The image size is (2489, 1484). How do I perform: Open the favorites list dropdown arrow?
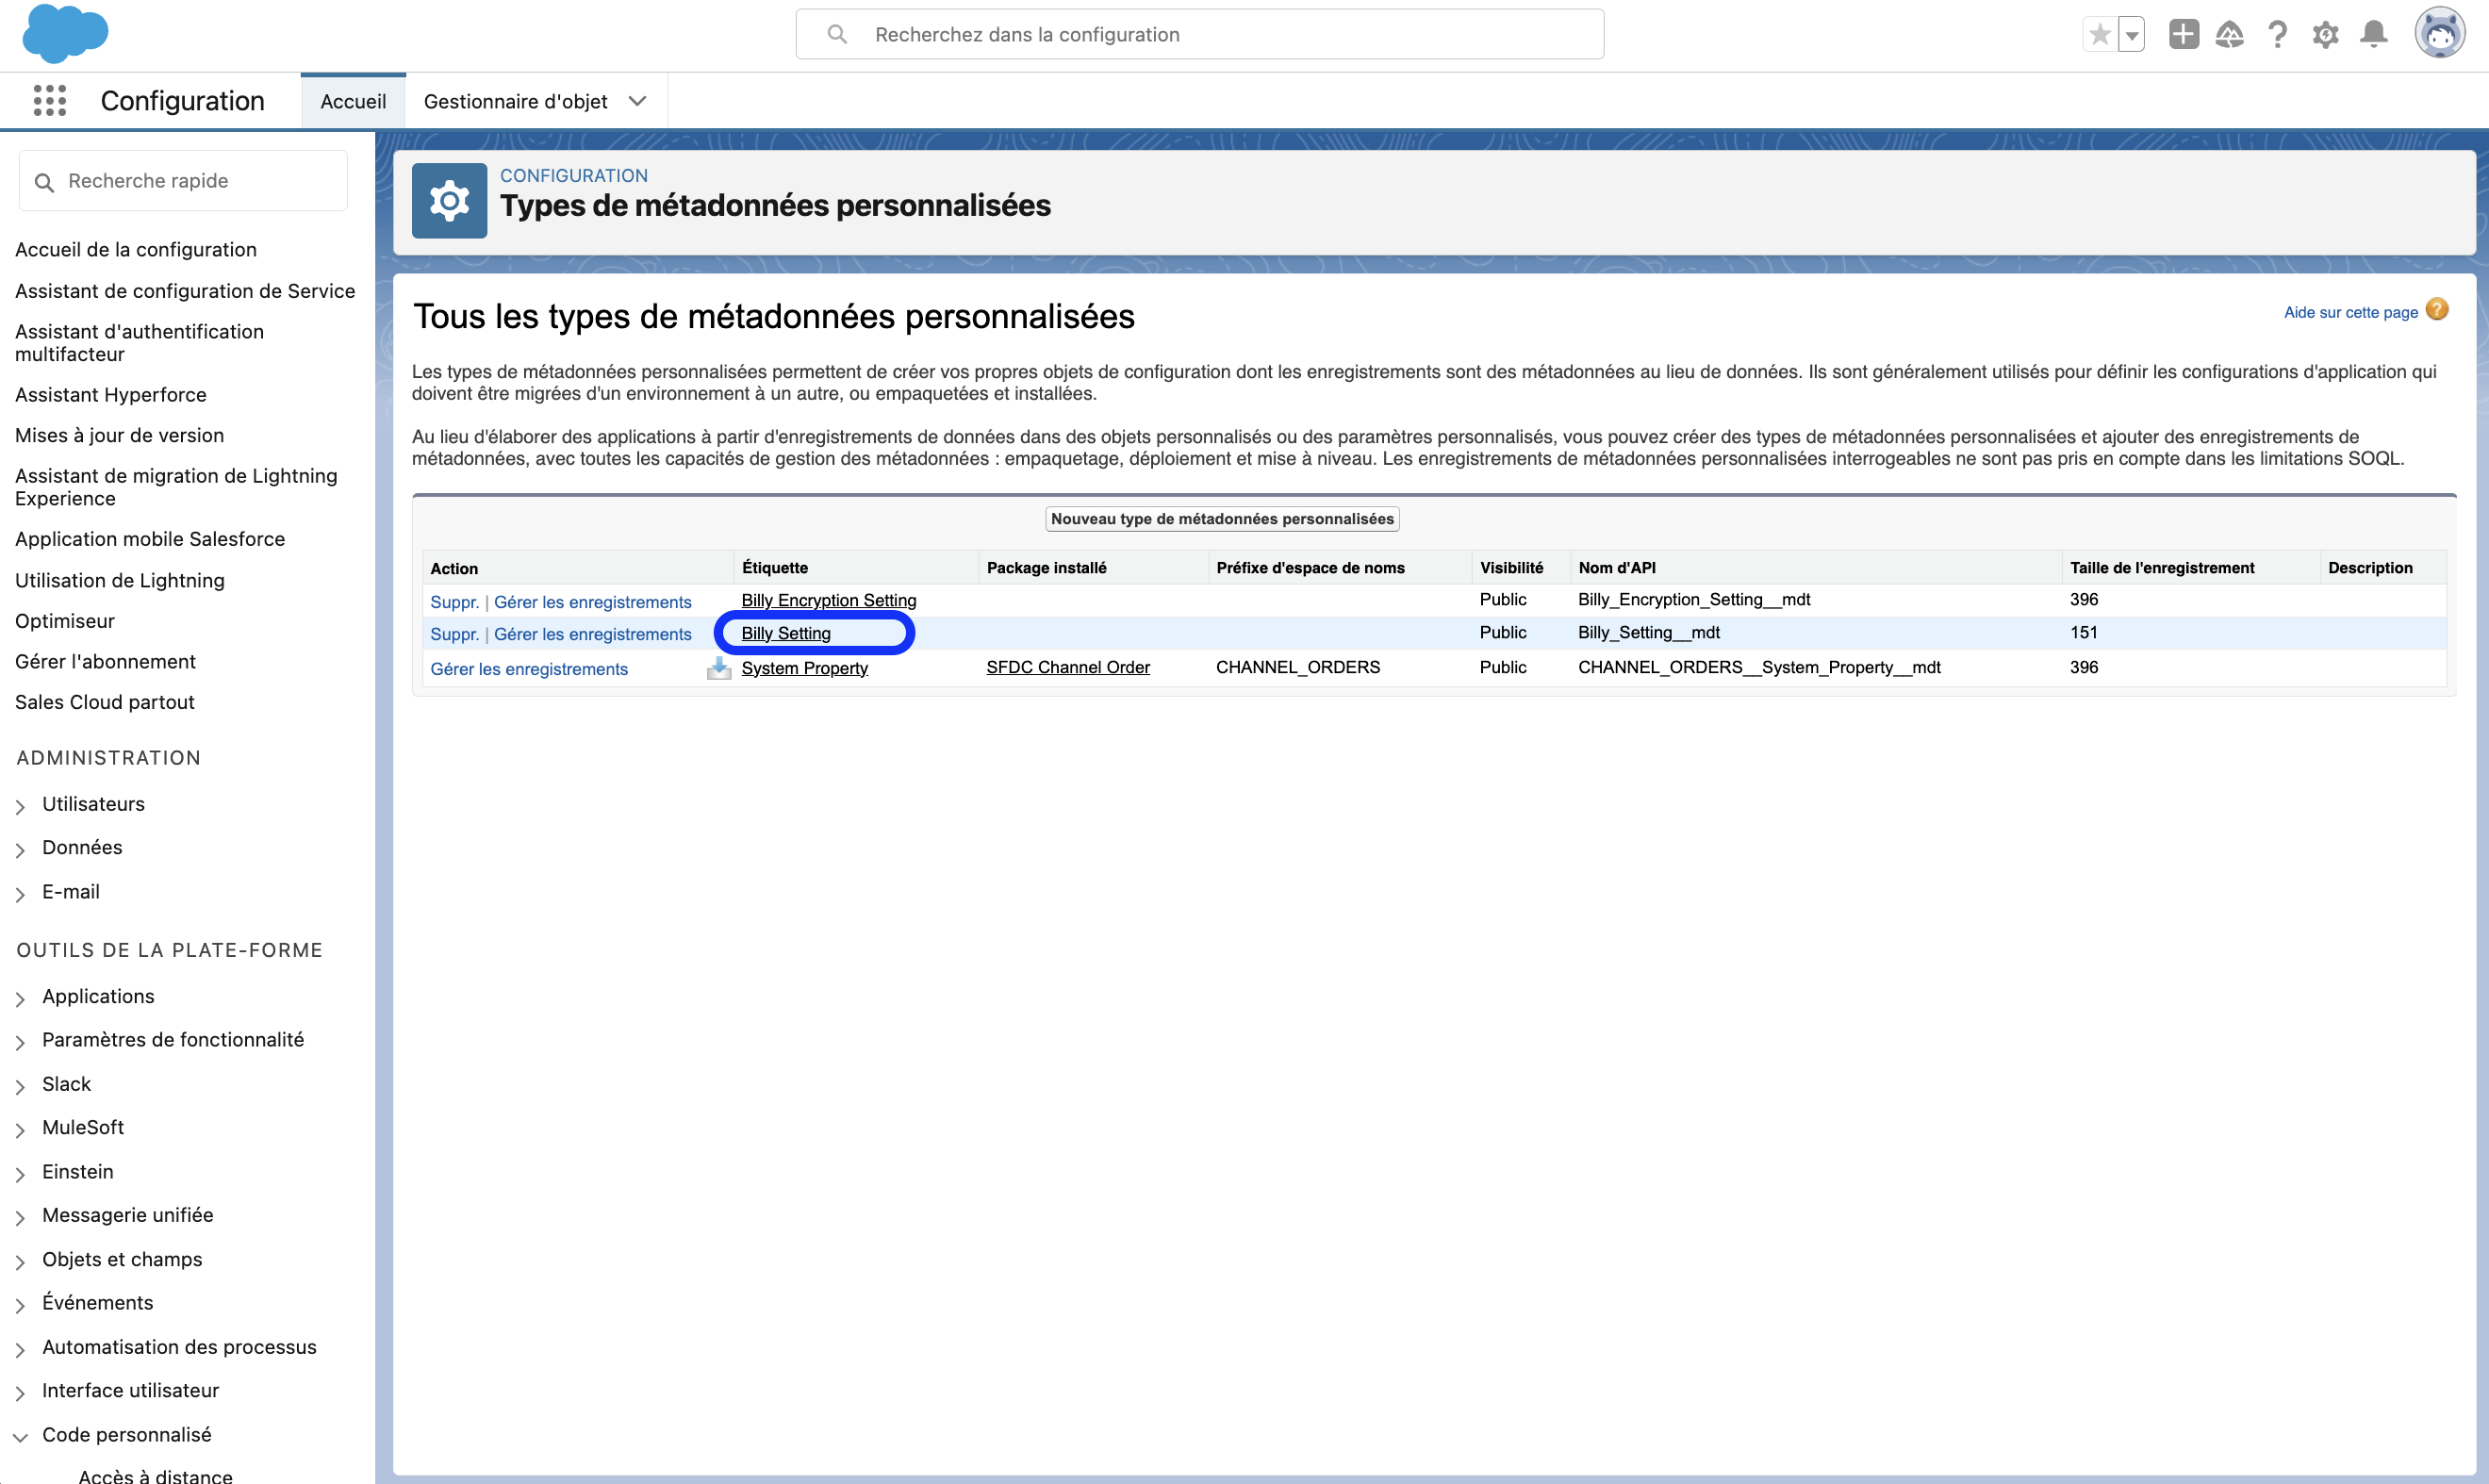[x=2132, y=35]
